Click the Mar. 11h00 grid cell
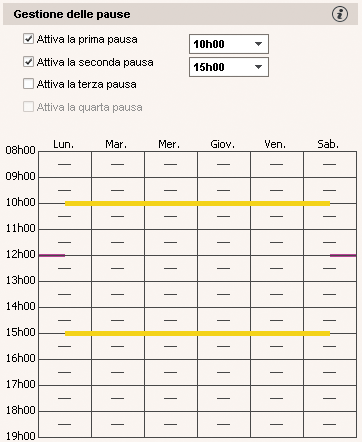Viewport: 362px width, 442px height. click(118, 242)
